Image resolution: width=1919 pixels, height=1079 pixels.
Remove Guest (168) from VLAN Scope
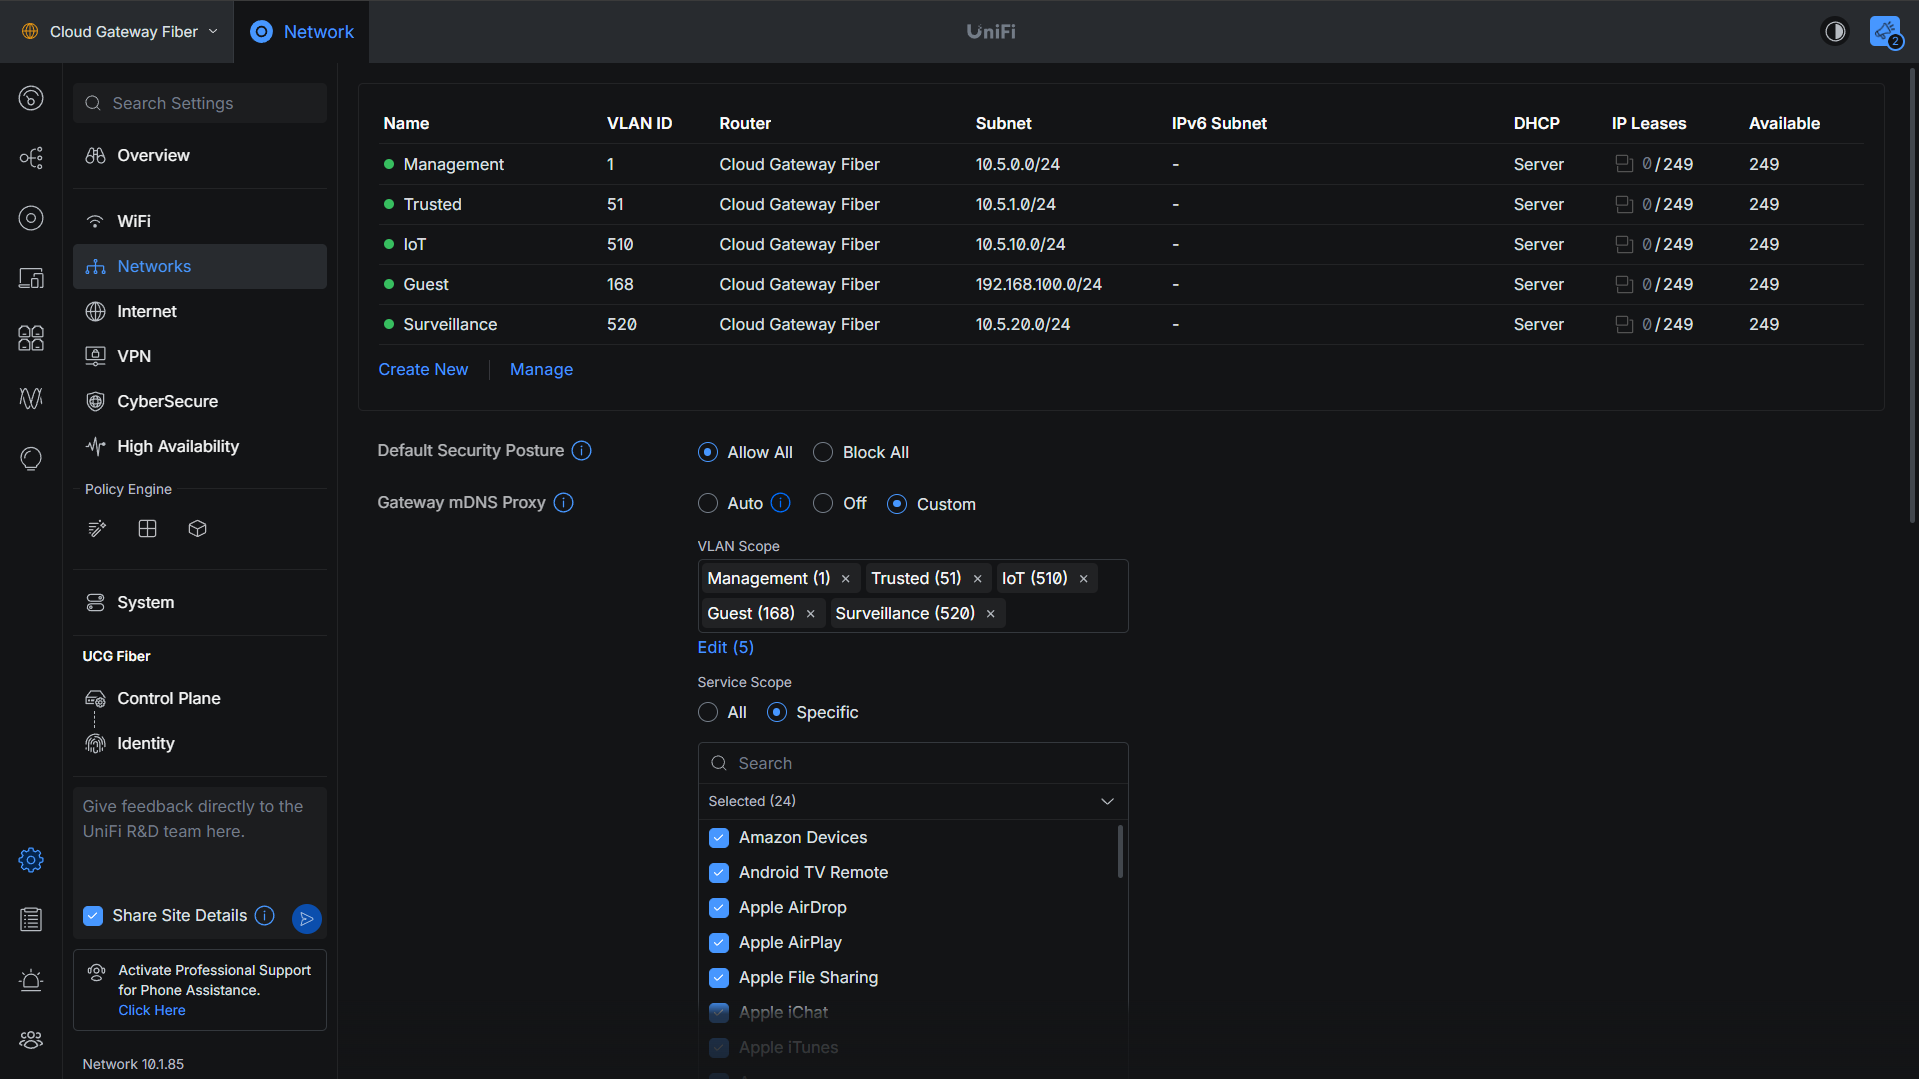[x=811, y=614]
